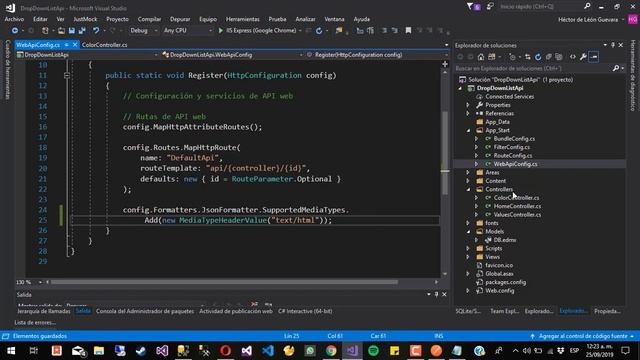The height and width of the screenshot is (360, 640).
Task: Click the Solution Explorer refresh icon
Action: pyautogui.click(x=538, y=57)
